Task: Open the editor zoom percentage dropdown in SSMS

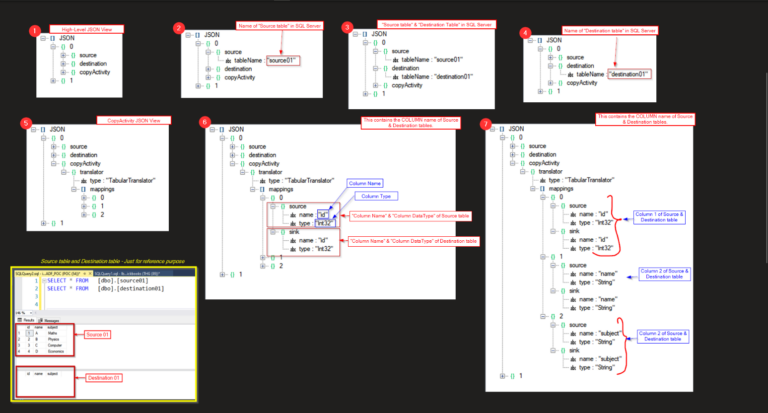Action: tap(31, 313)
